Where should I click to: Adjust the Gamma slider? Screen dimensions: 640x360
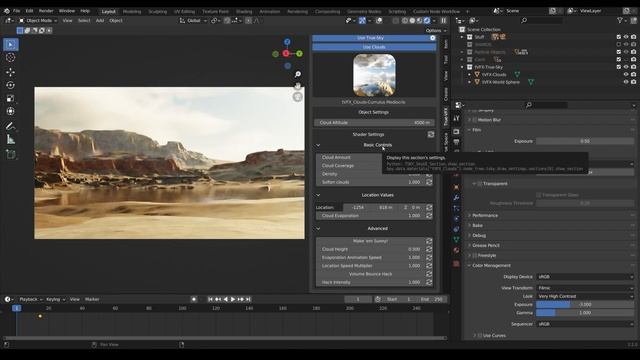tap(585, 313)
